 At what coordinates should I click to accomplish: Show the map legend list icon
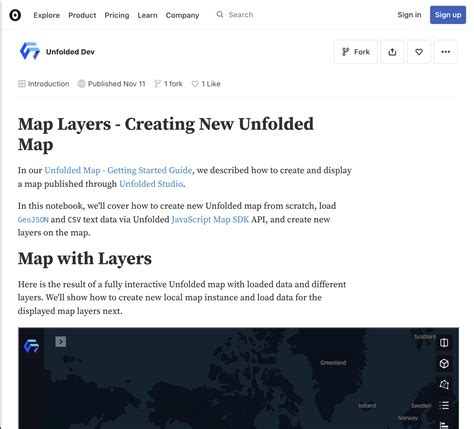[x=444, y=405]
